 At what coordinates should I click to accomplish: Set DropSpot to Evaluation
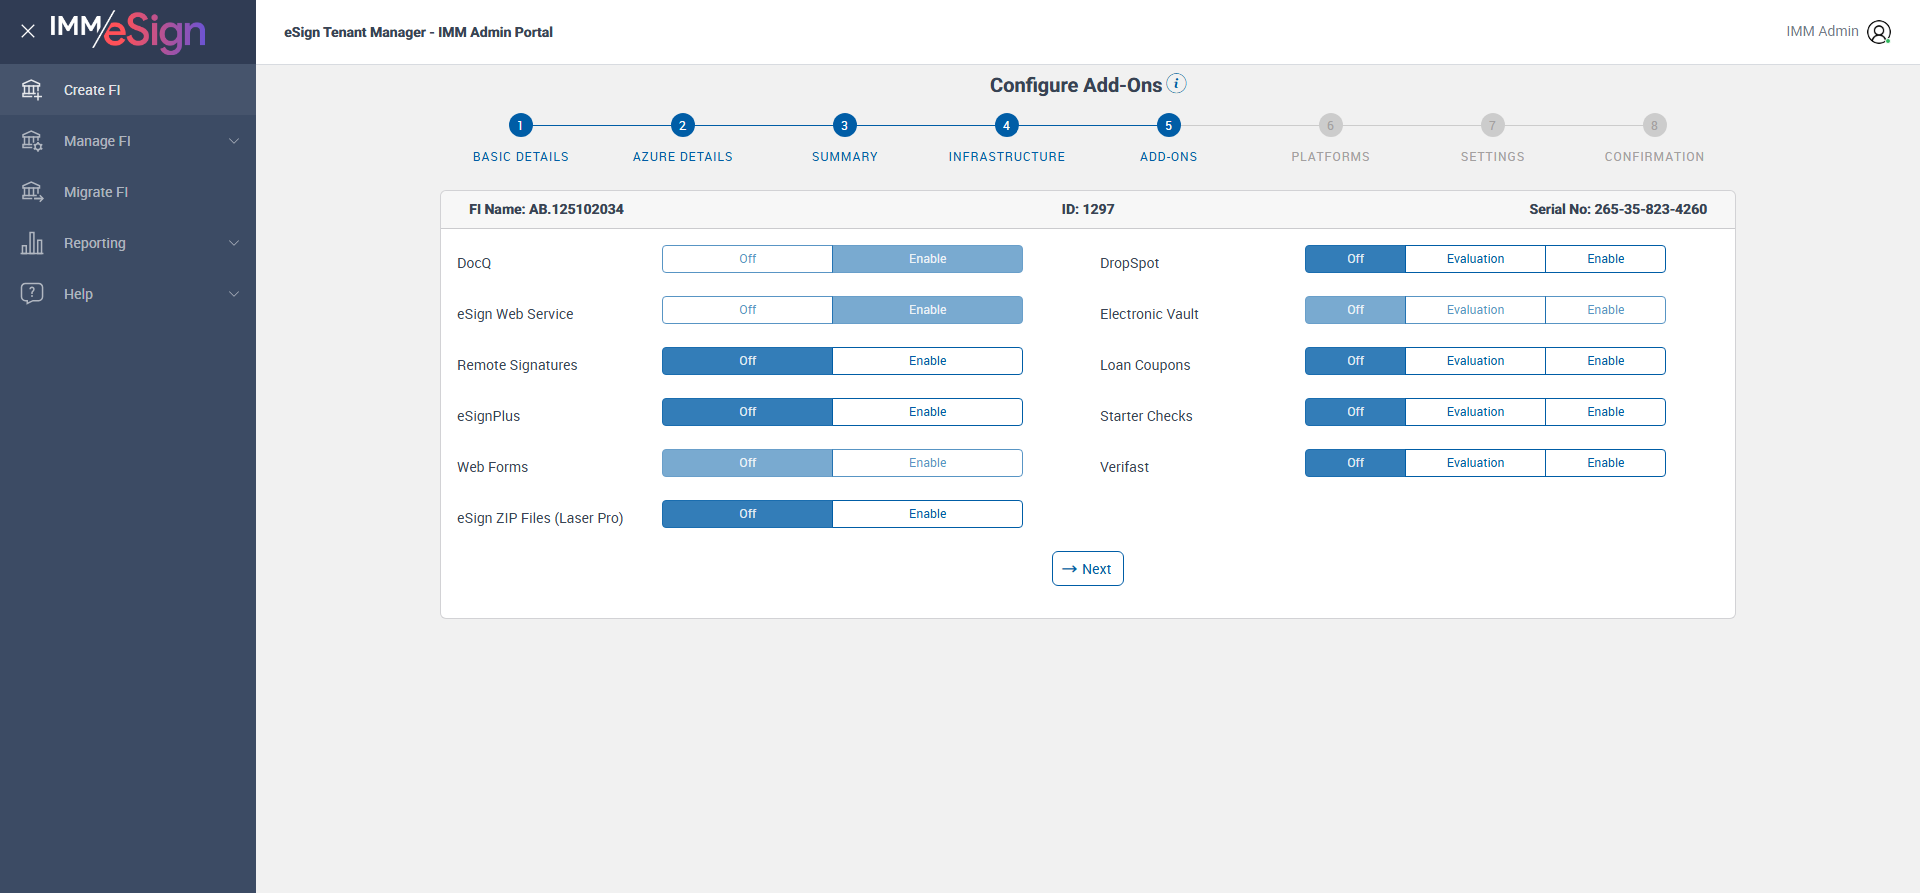click(x=1475, y=259)
